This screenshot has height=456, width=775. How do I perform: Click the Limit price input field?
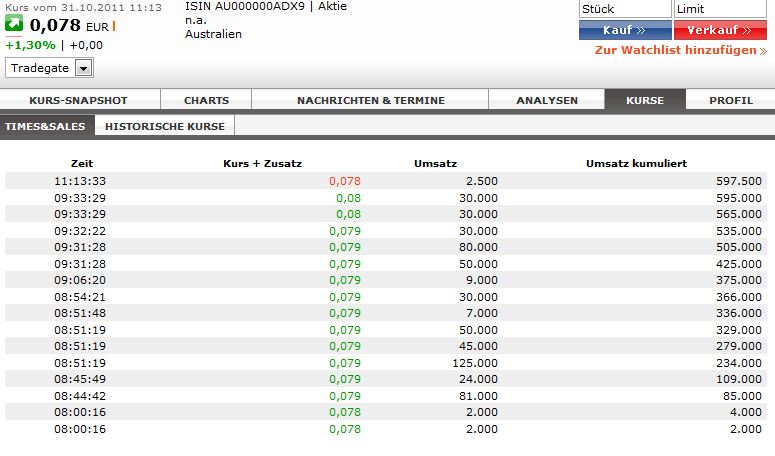point(722,9)
